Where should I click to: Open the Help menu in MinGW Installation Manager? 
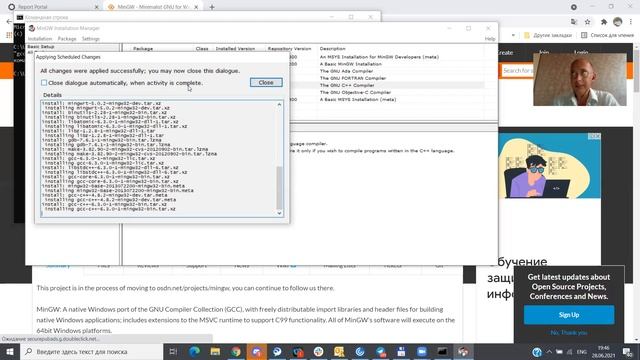click(490, 39)
